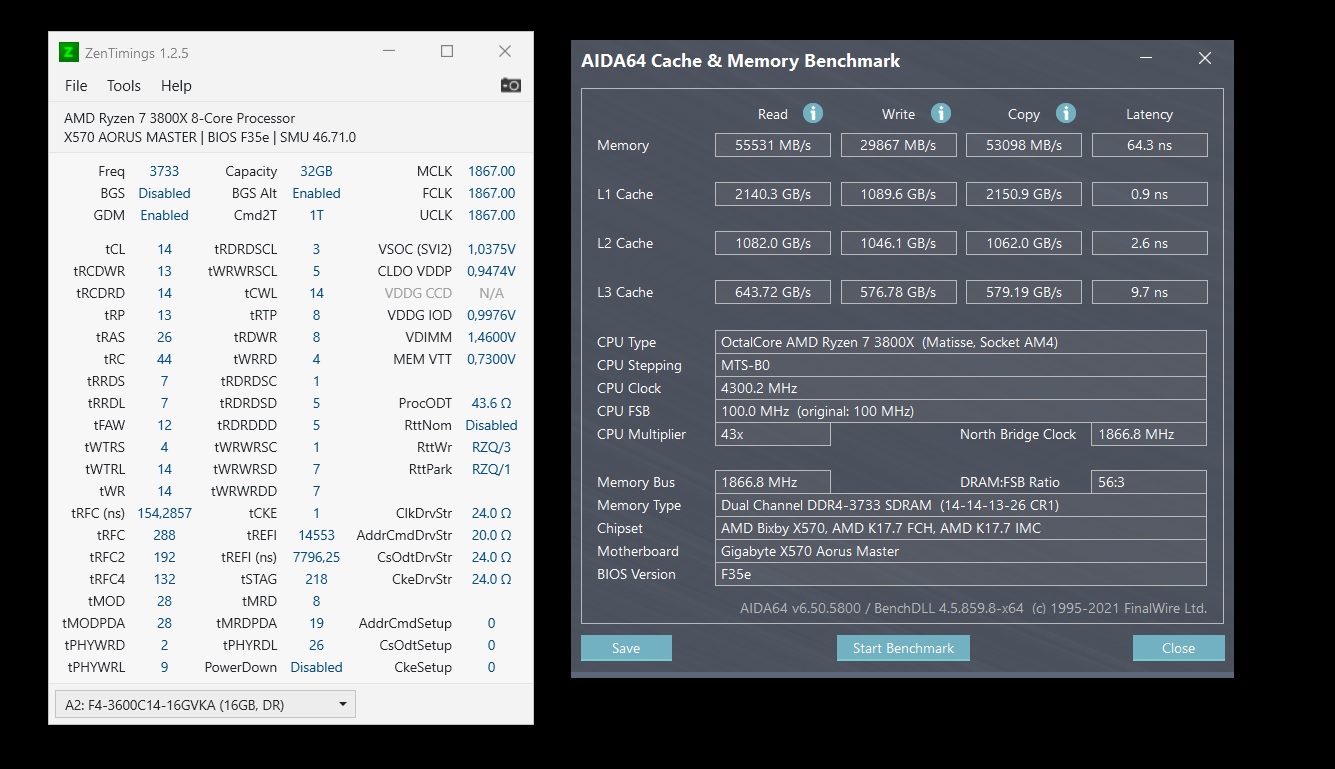This screenshot has width=1335, height=769.
Task: Click Memory Bus field 1866.8 MHz
Action: point(773,482)
